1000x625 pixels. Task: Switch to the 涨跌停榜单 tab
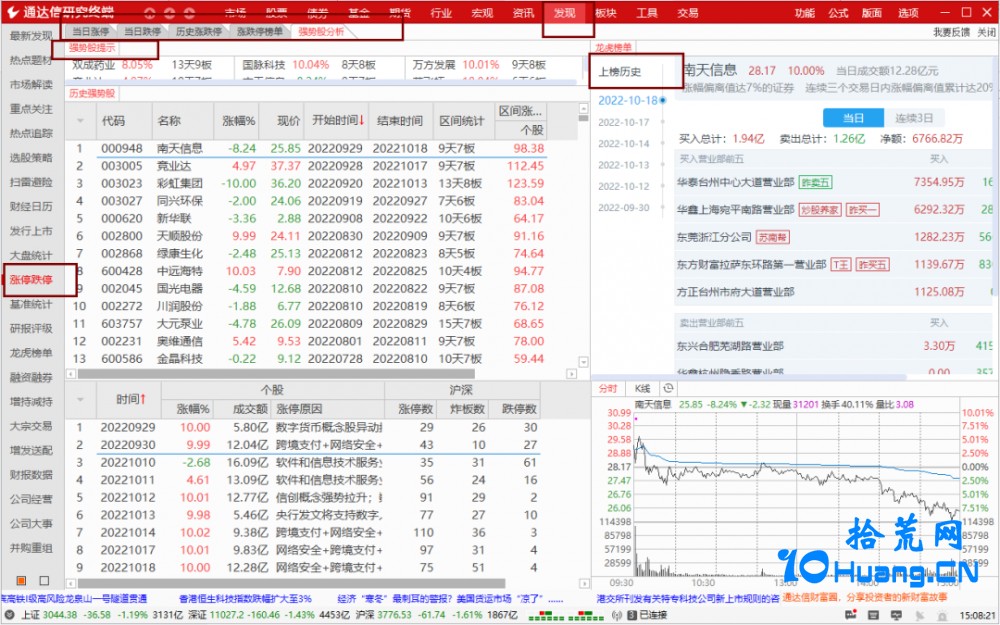tap(260, 31)
